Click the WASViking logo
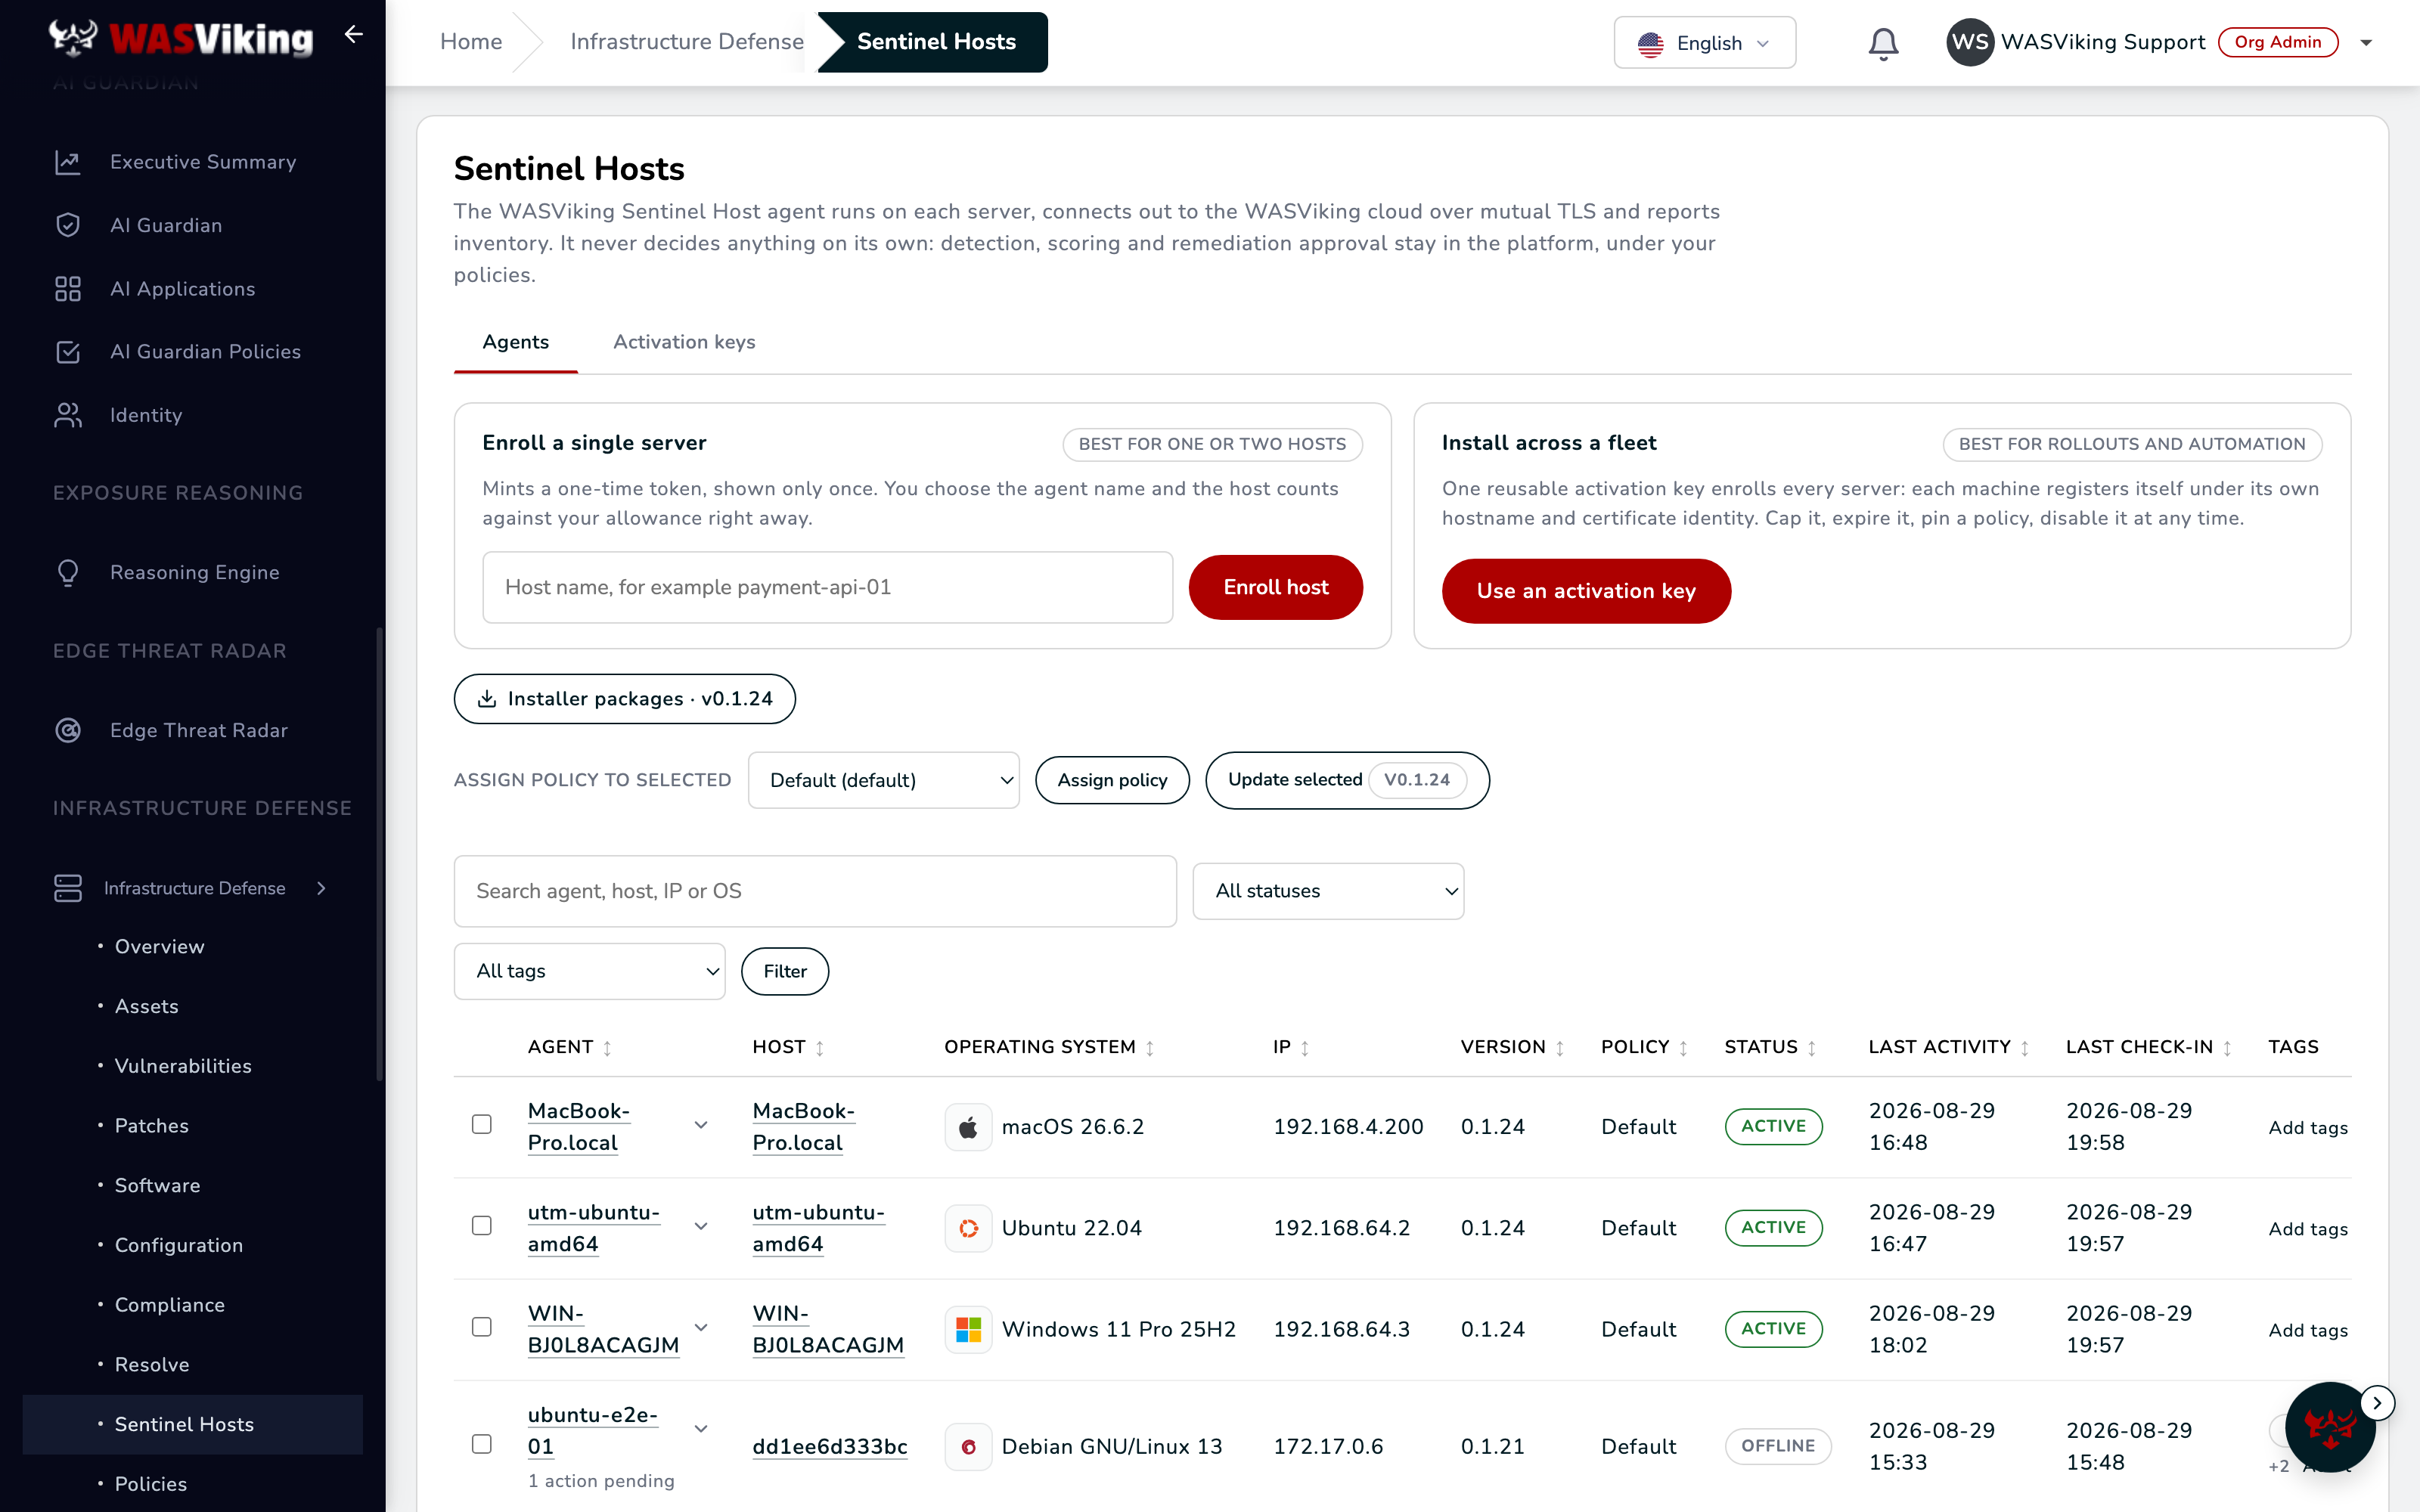The width and height of the screenshot is (2420, 1512). tap(181, 38)
